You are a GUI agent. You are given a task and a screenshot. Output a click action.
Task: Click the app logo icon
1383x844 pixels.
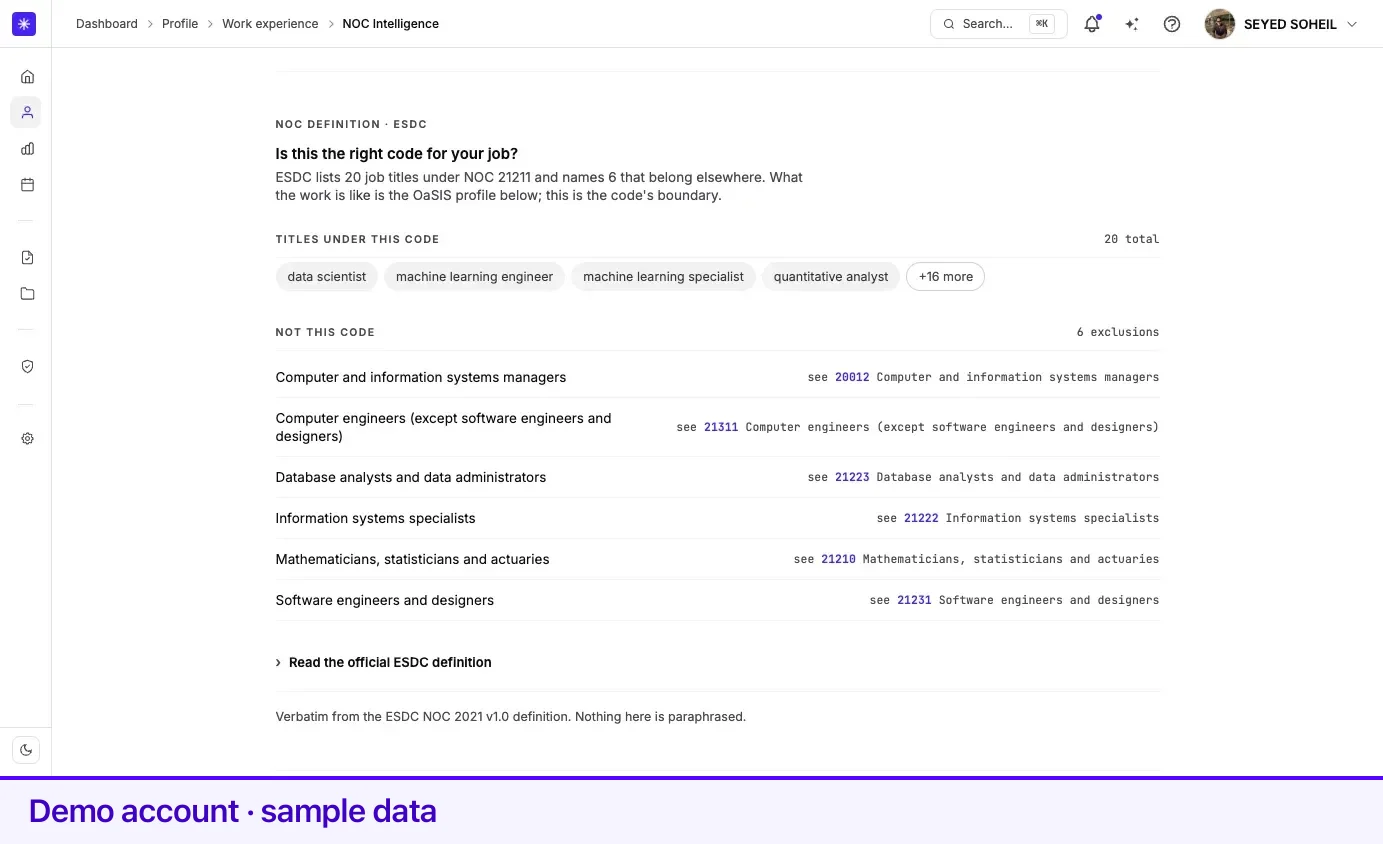click(24, 24)
